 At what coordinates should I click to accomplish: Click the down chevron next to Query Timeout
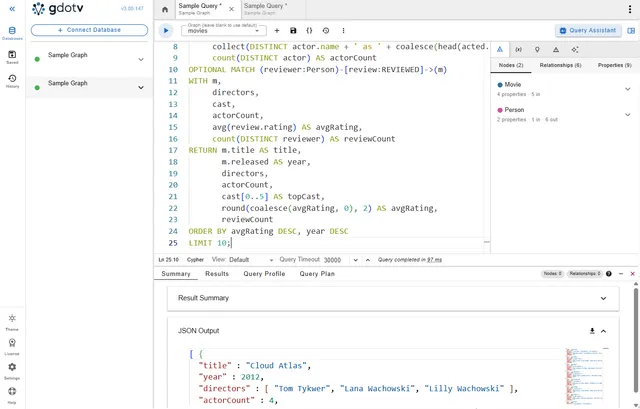point(356,260)
